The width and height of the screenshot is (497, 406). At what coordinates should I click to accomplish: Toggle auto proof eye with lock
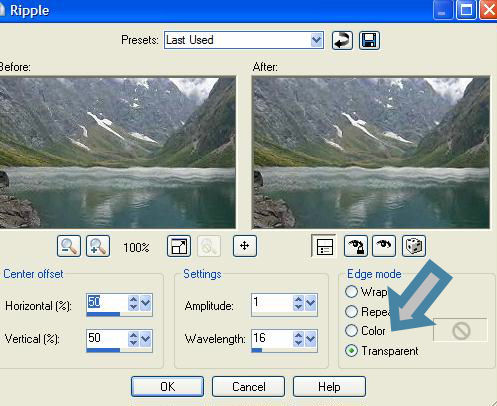[356, 246]
